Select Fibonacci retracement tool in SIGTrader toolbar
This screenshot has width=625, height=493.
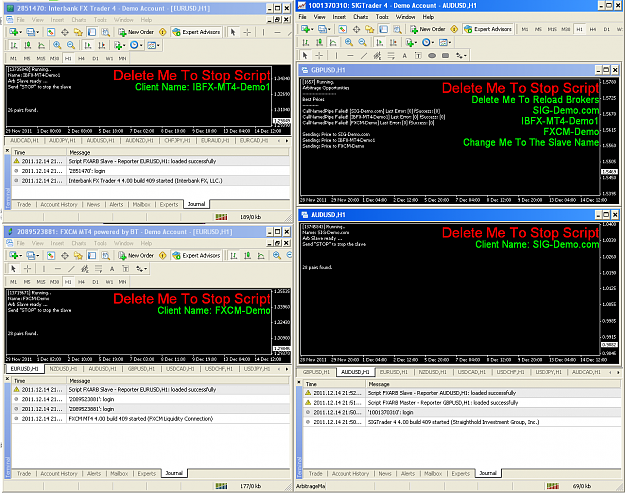point(391,55)
